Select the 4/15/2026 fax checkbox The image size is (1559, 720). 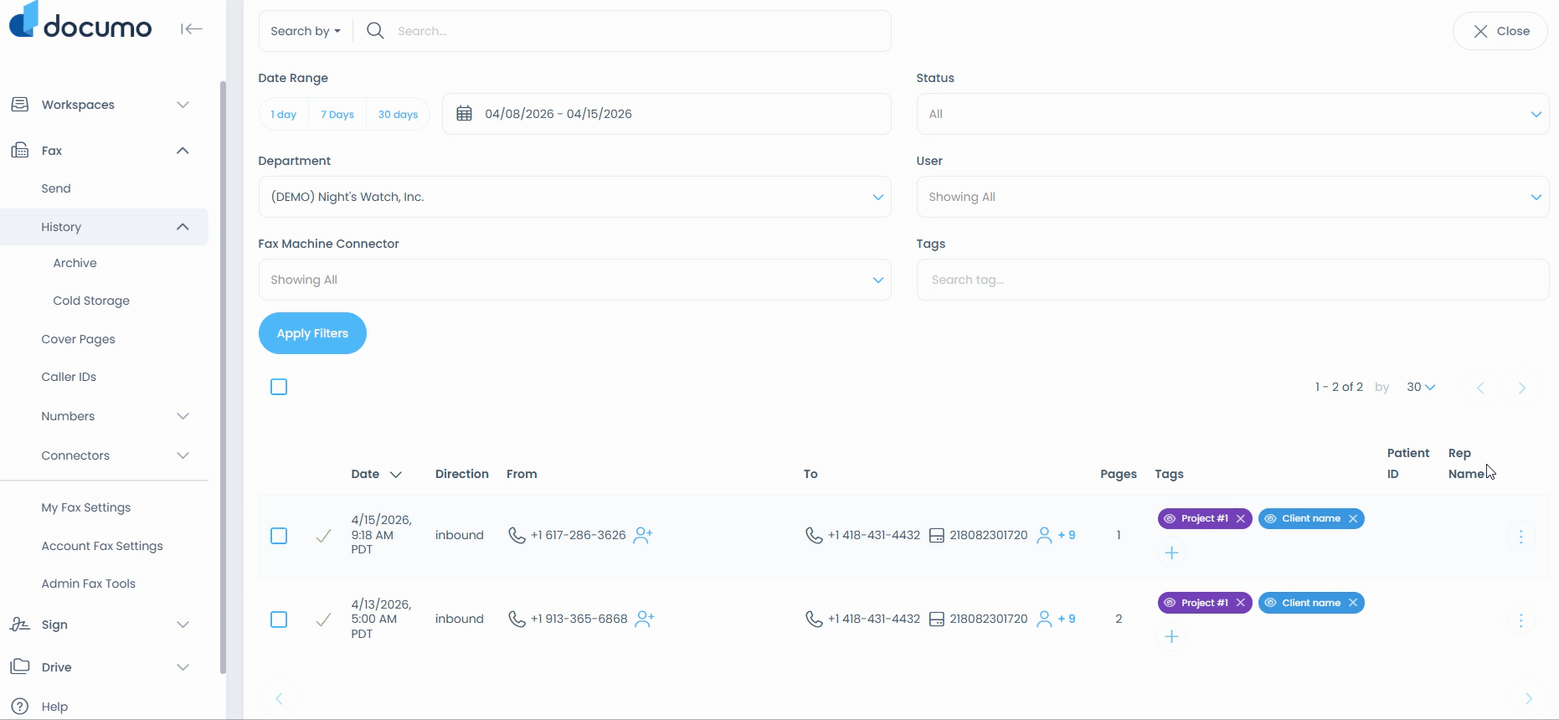279,536
